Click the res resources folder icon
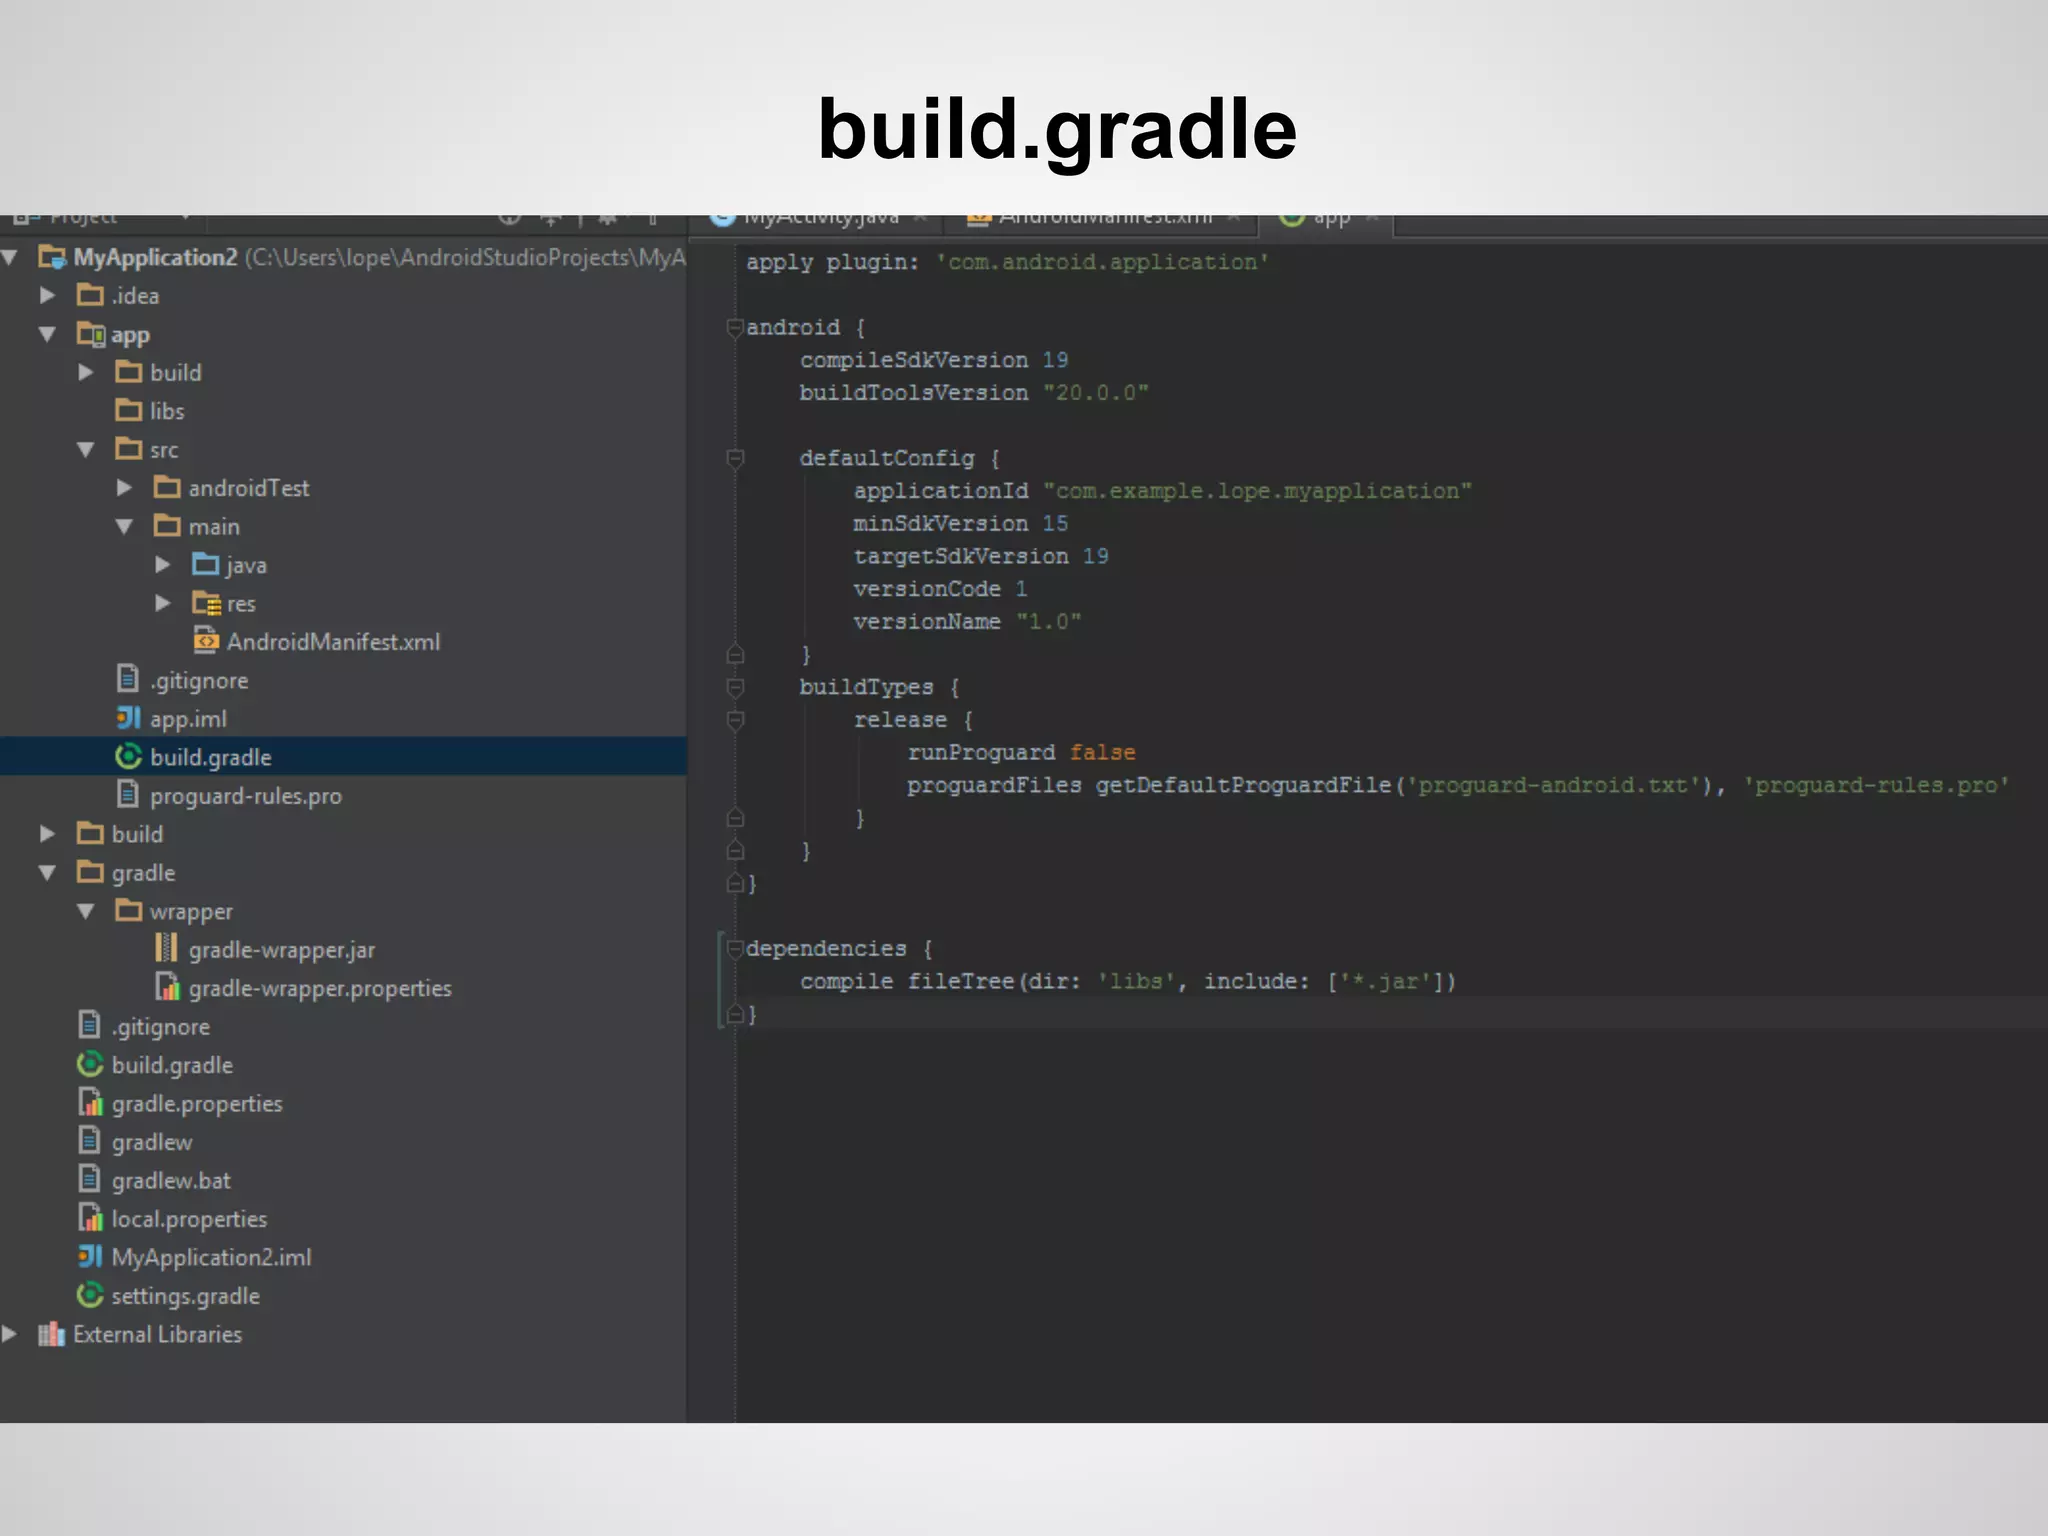This screenshot has height=1536, width=2048. coord(206,603)
